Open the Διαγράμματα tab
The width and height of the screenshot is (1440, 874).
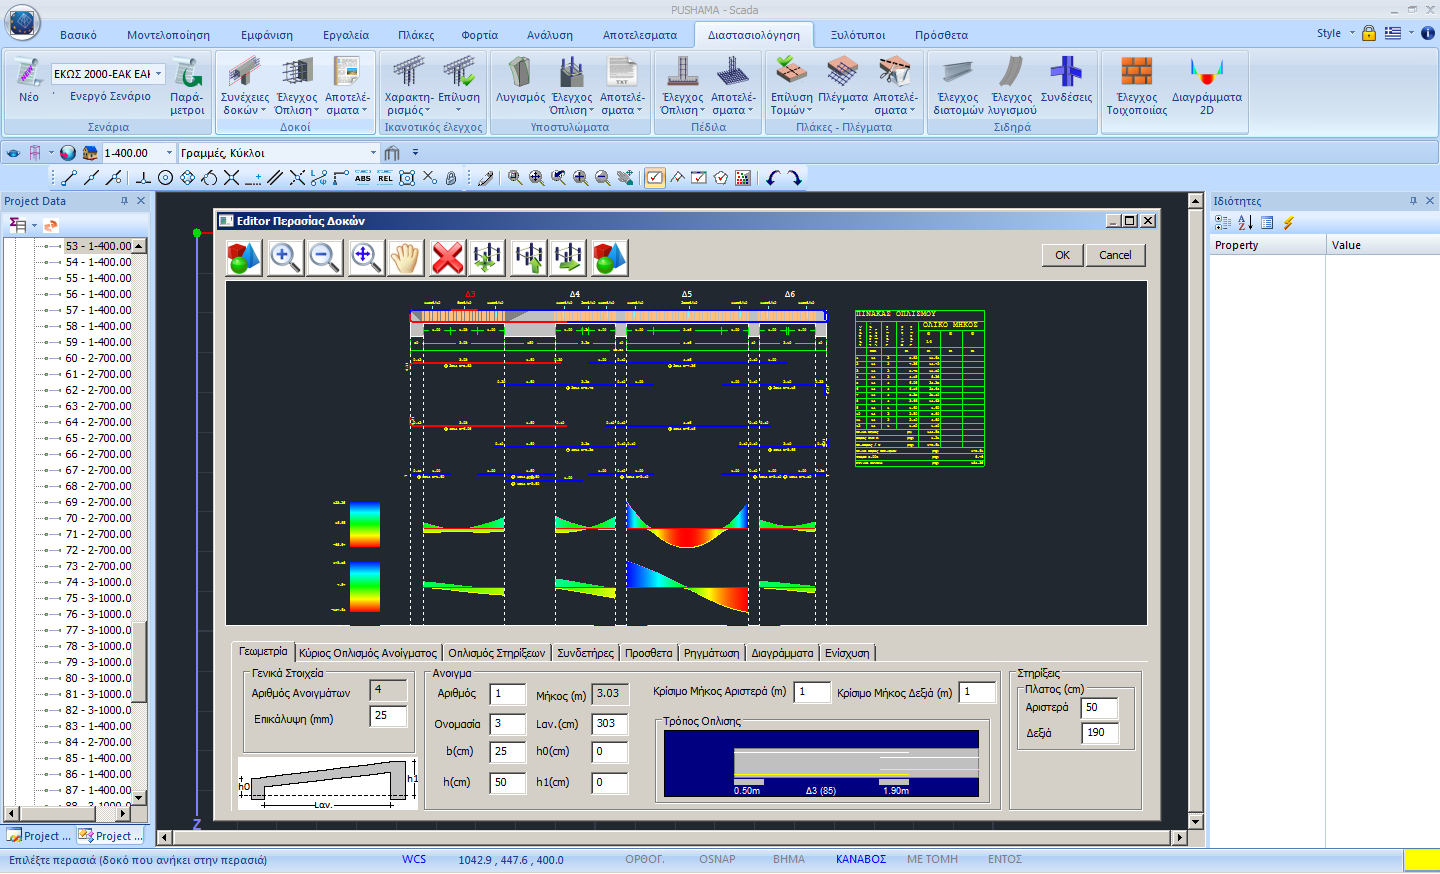click(782, 653)
